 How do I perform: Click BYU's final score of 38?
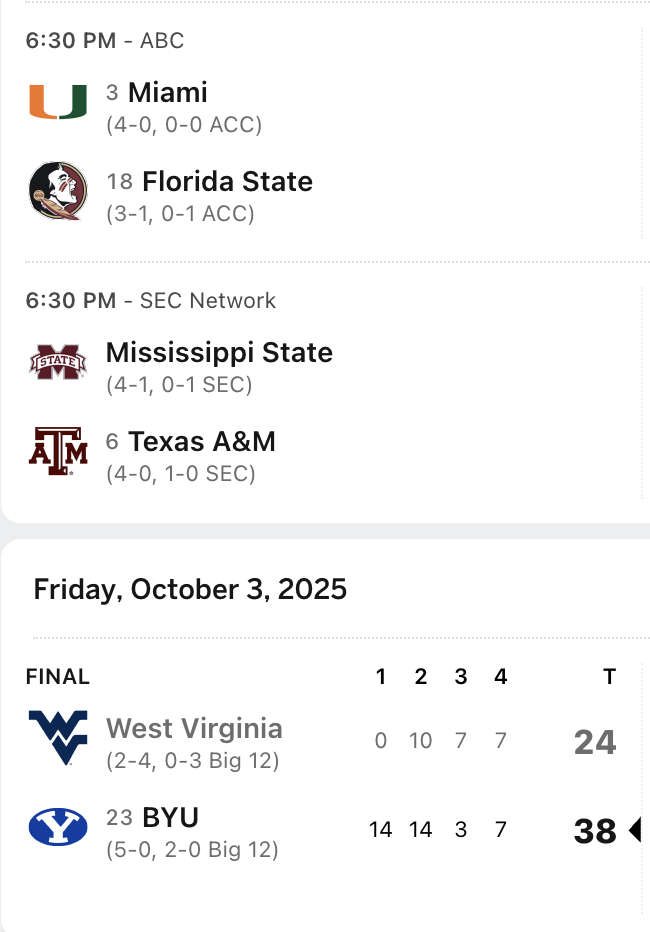pyautogui.click(x=595, y=830)
